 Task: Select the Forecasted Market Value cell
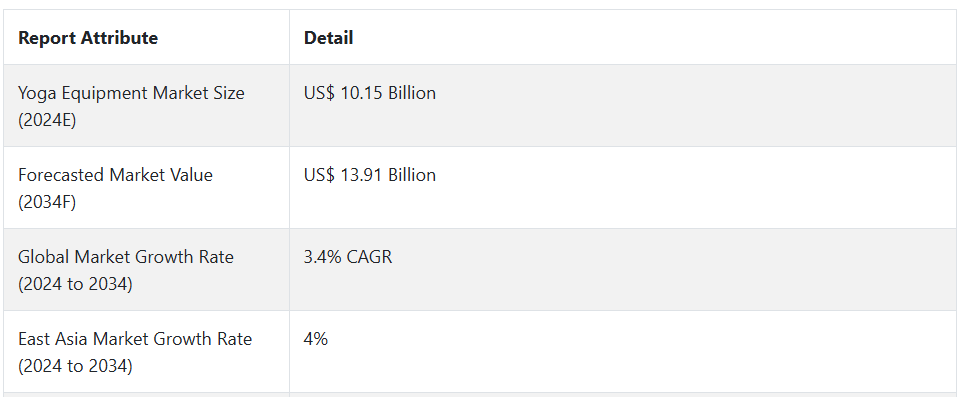click(146, 188)
